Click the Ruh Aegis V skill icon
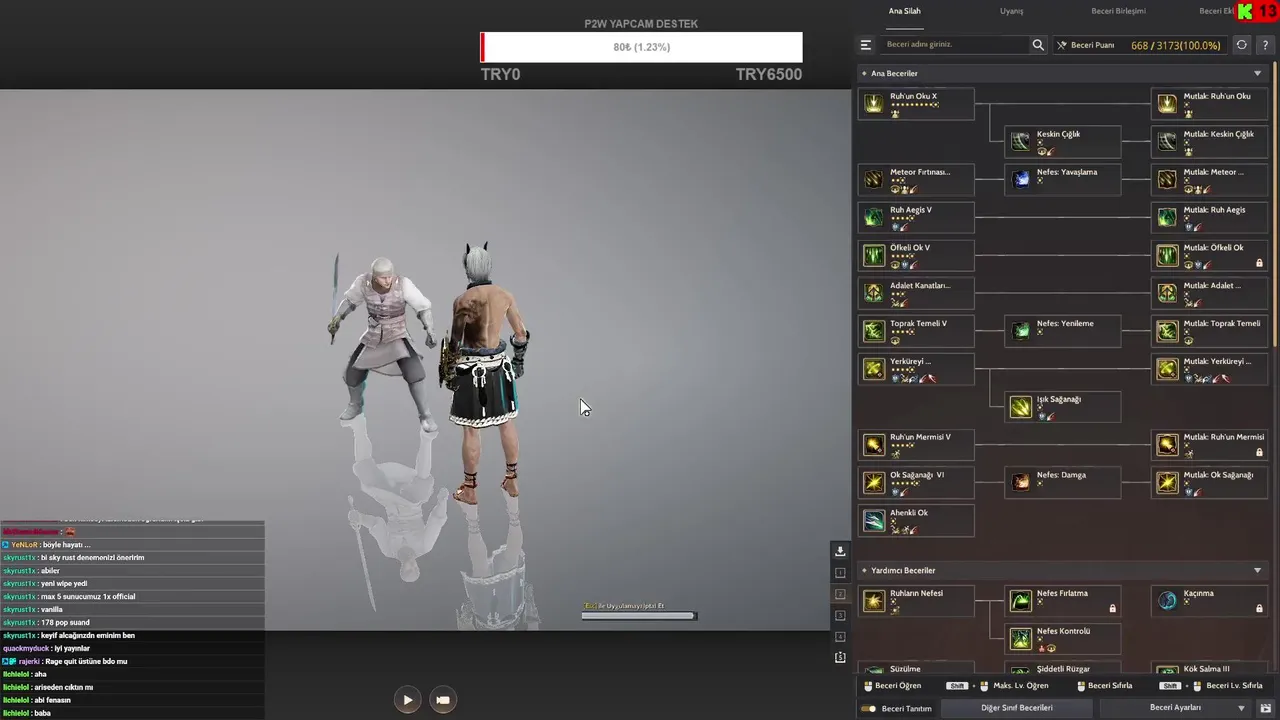The width and height of the screenshot is (1280, 720). tap(874, 218)
